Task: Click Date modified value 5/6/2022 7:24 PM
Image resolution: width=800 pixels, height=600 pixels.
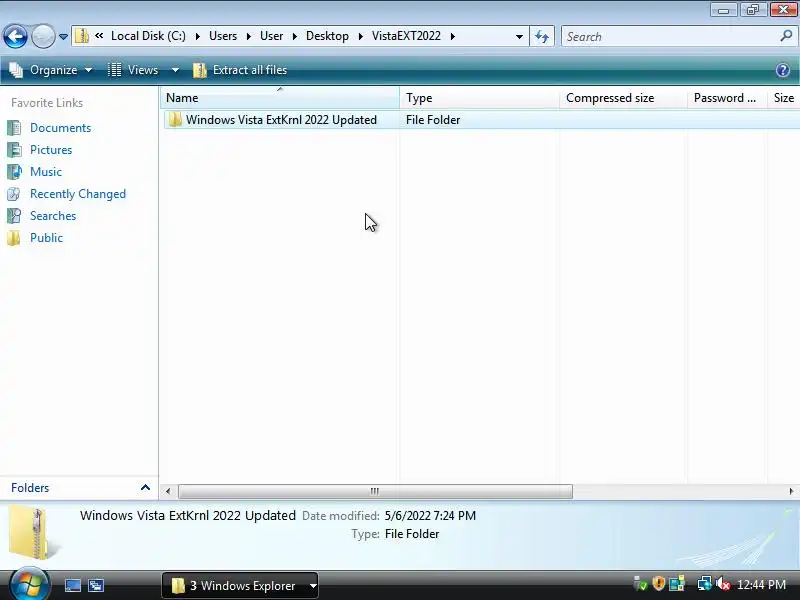Action: 430,516
